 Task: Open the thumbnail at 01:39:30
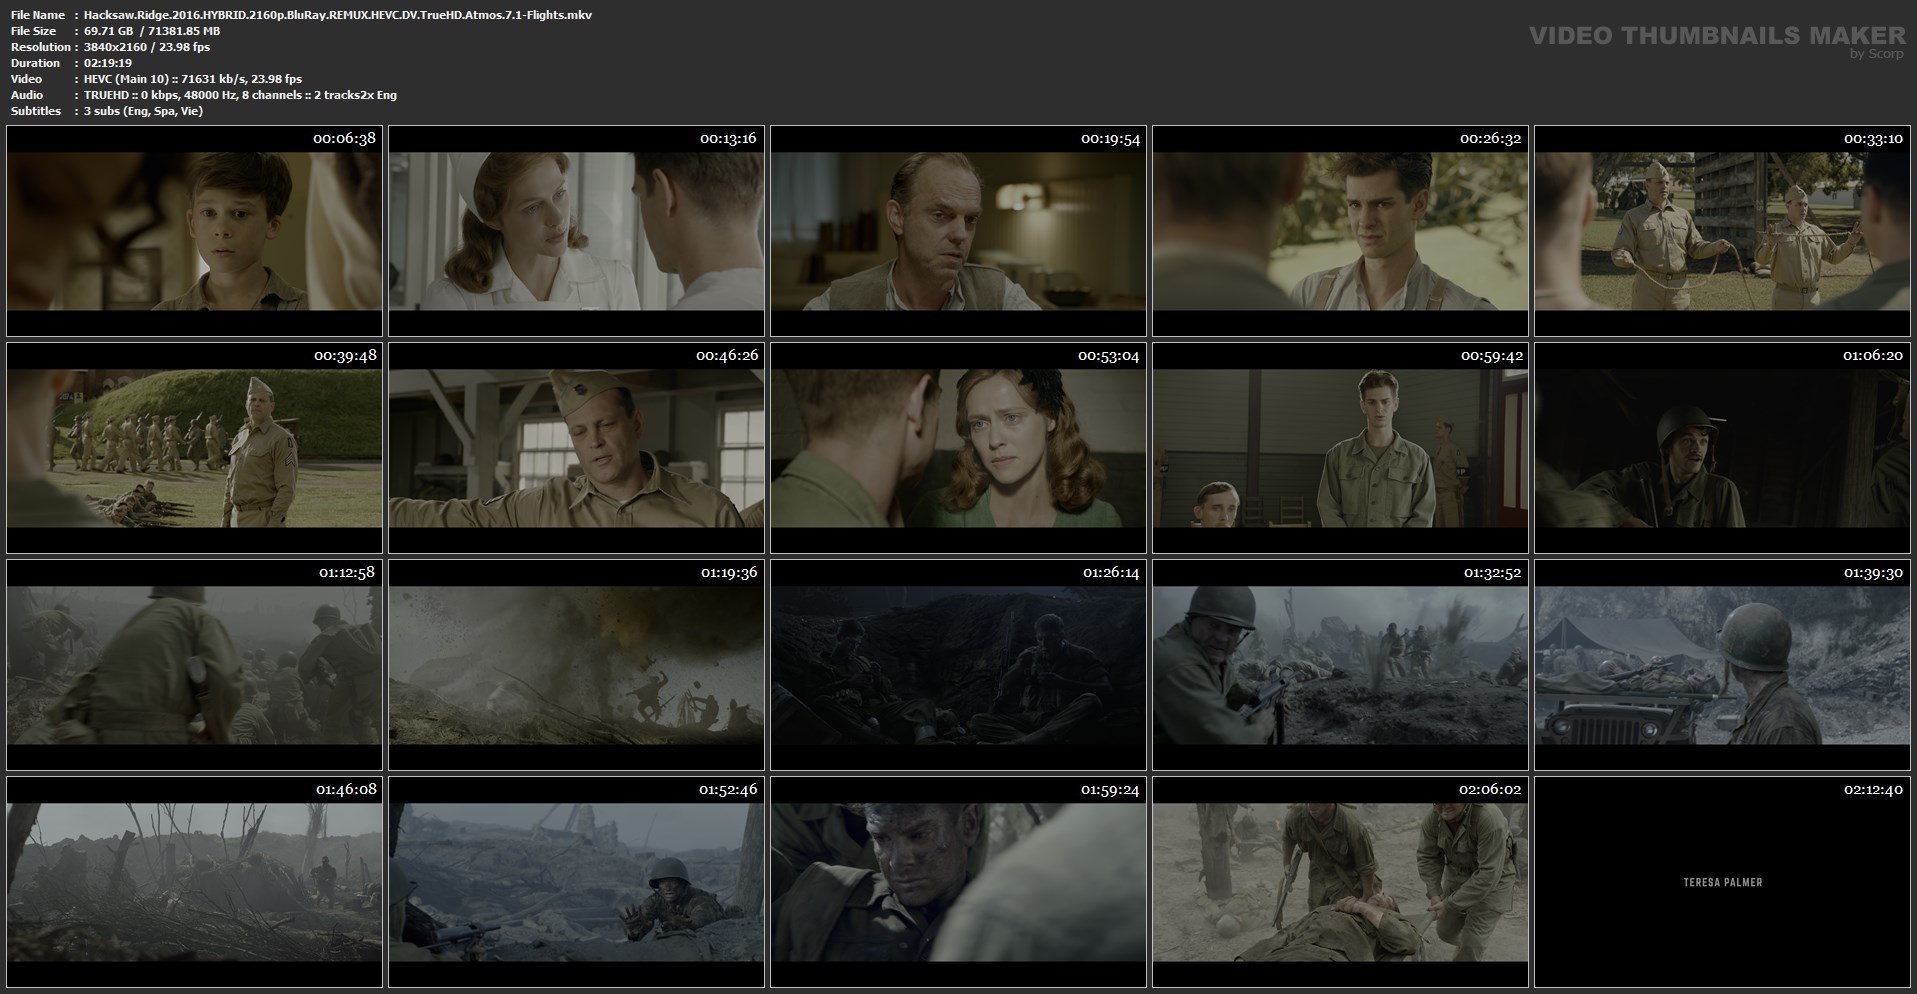(x=1722, y=665)
